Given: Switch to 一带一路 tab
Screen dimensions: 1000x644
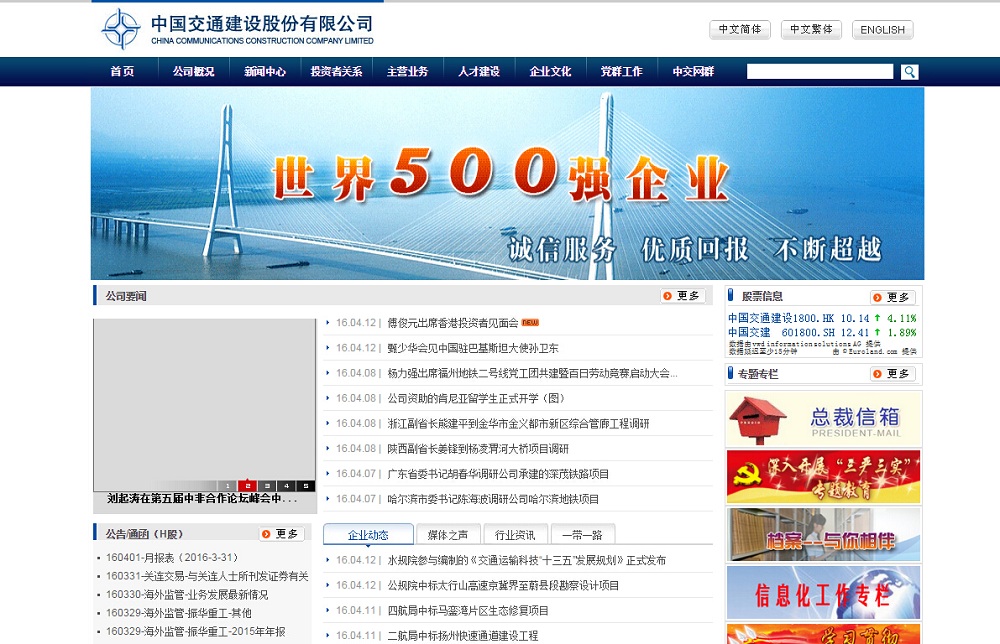Looking at the screenshot, I should tap(582, 534).
